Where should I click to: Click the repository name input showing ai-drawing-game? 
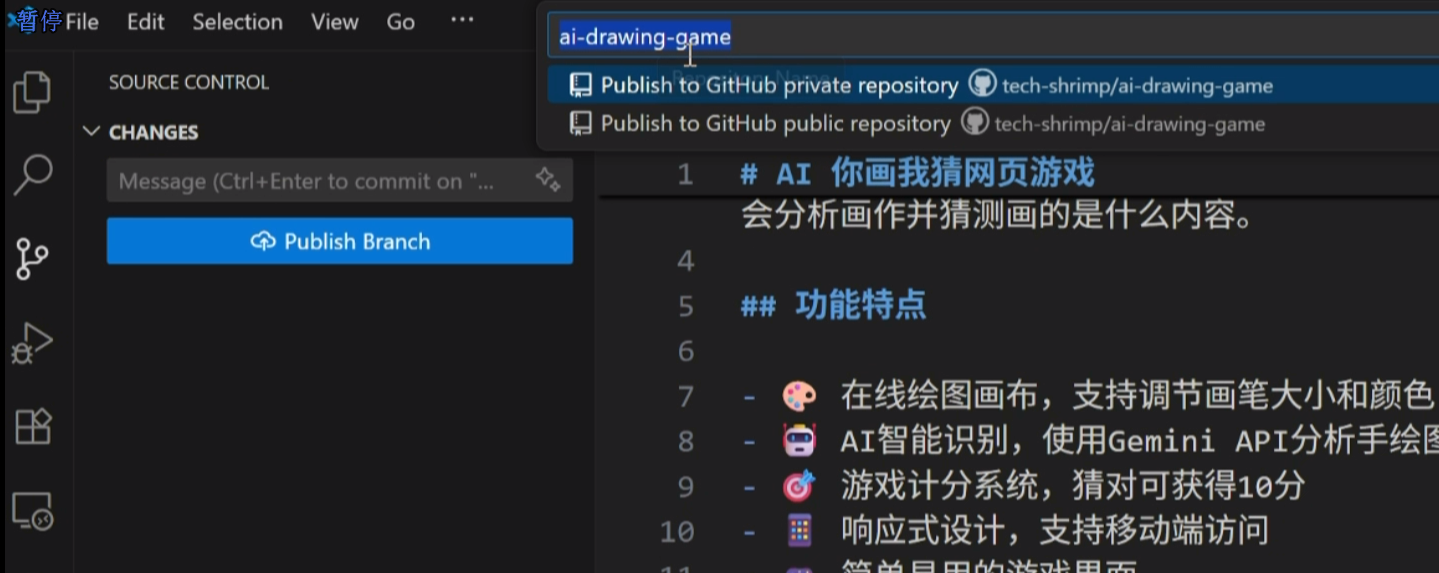coord(995,37)
